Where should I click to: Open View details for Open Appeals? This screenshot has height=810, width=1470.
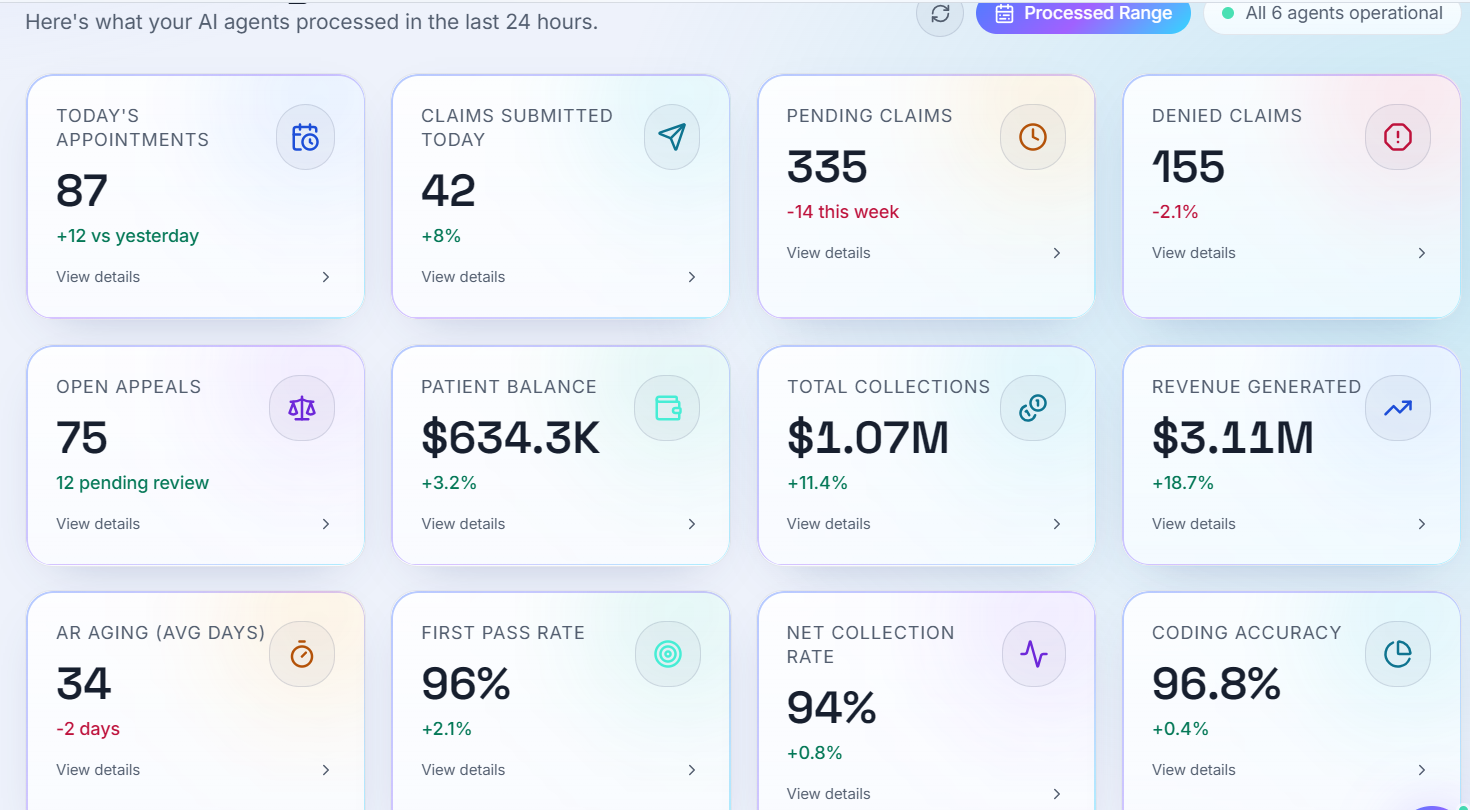(x=98, y=524)
